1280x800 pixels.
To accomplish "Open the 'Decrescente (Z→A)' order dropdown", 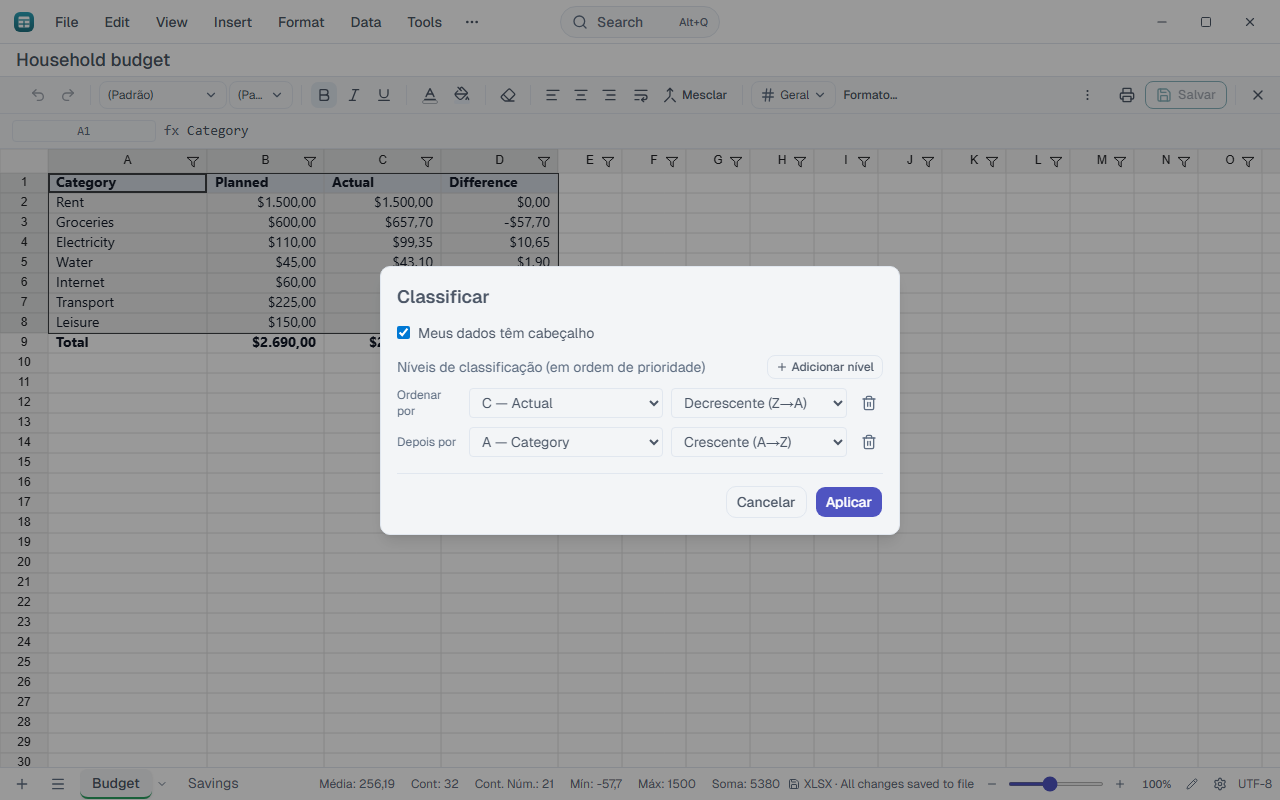I will tap(759, 403).
